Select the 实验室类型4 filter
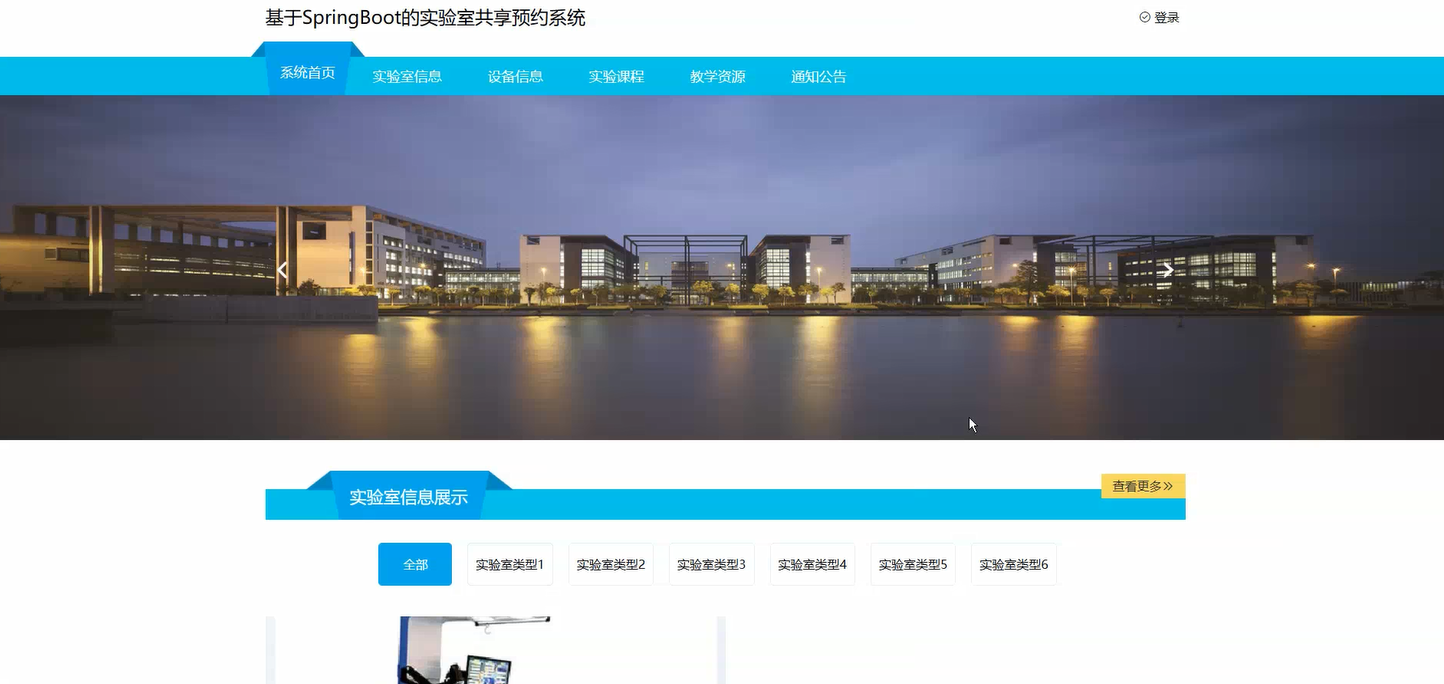Viewport: 1444px width, 684px height. click(x=812, y=564)
